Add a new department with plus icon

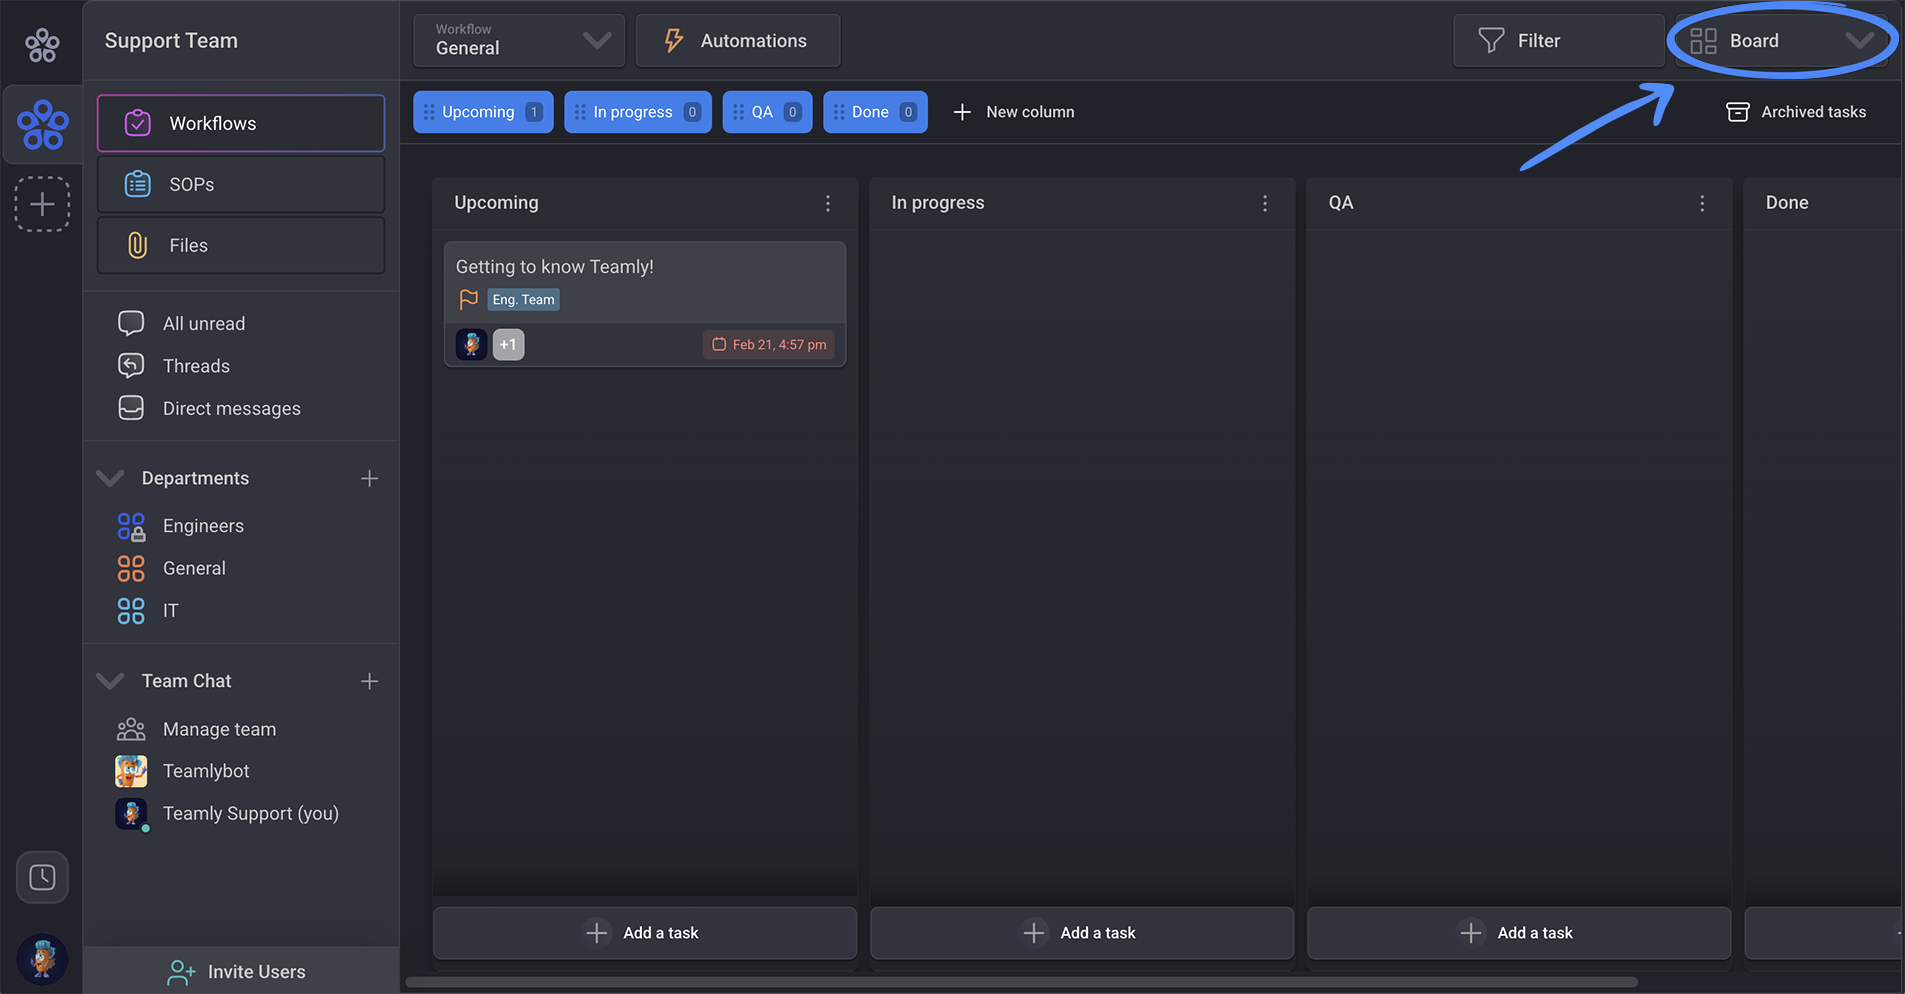tap(369, 479)
